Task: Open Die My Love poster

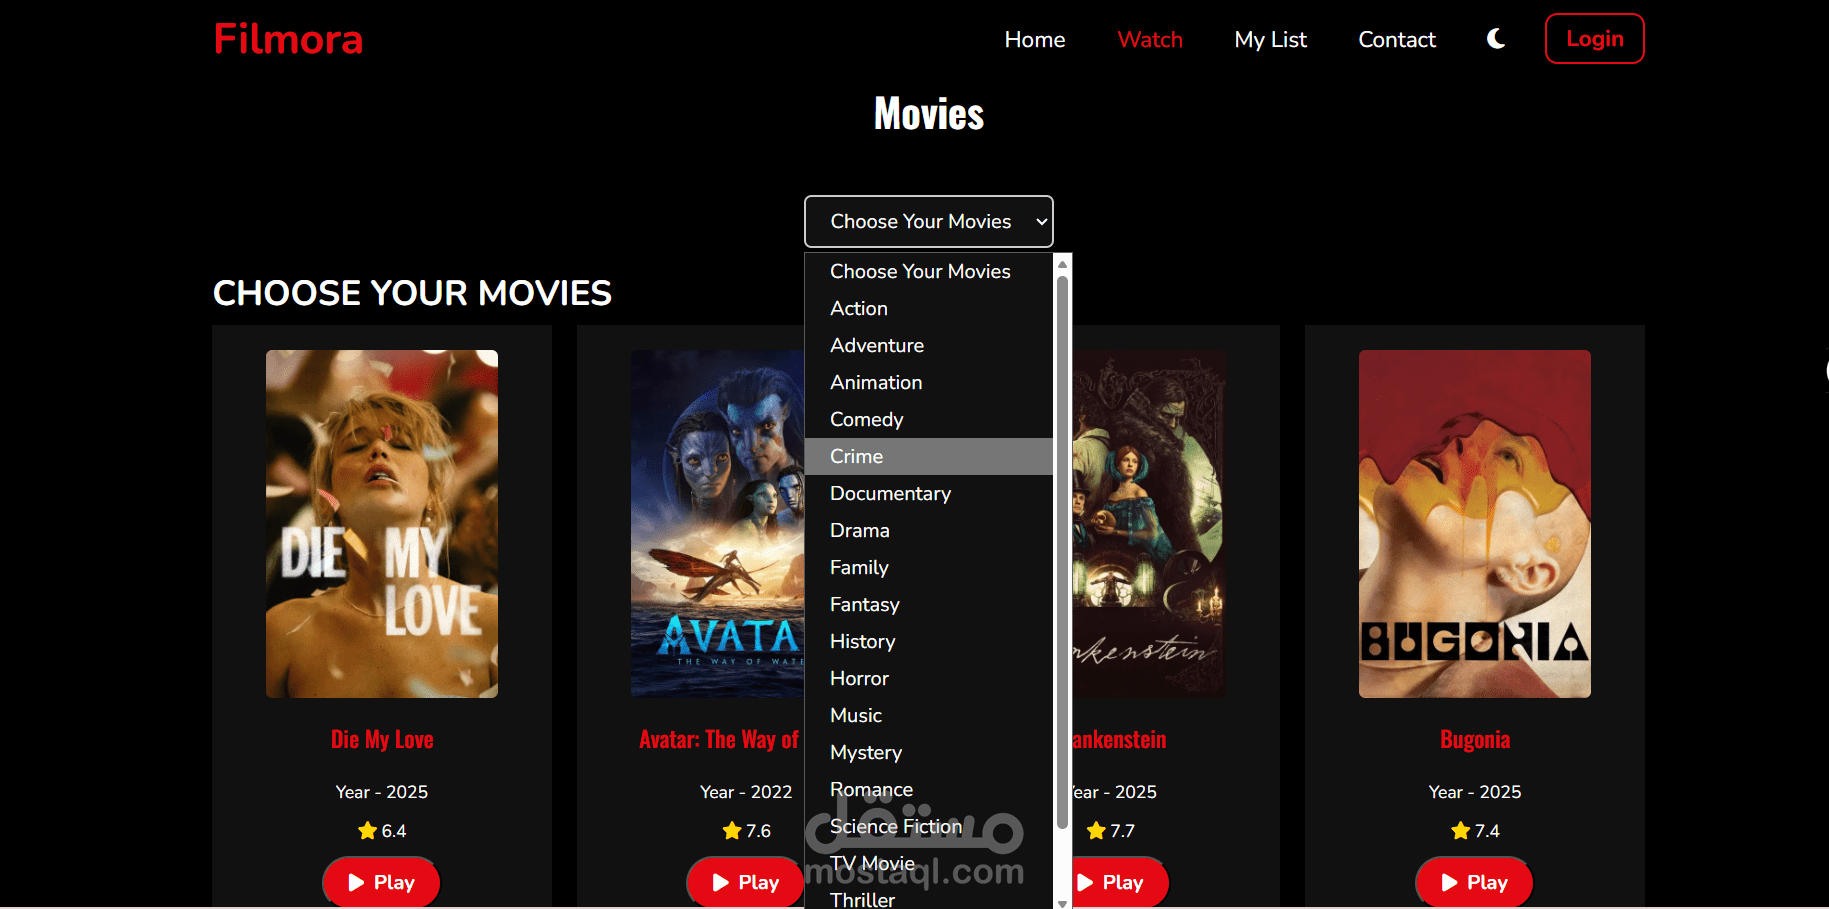Action: click(x=381, y=524)
